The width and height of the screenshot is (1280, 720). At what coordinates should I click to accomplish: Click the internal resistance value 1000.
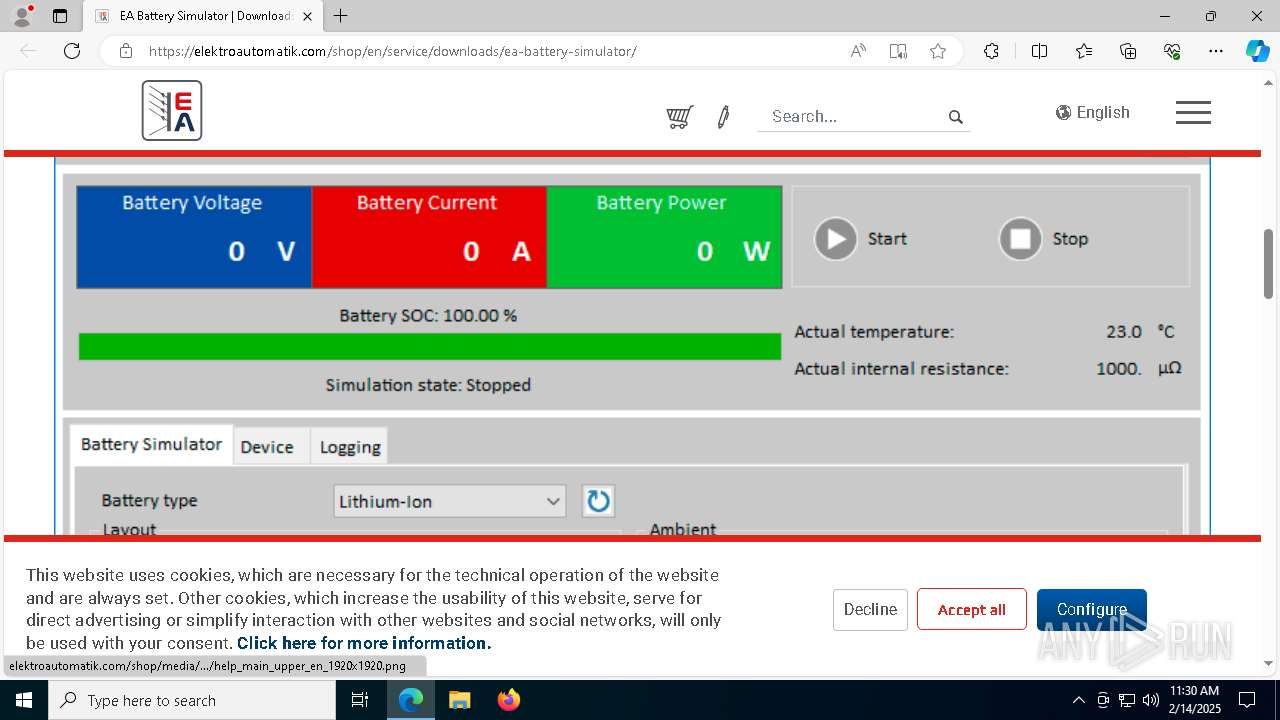(1119, 368)
